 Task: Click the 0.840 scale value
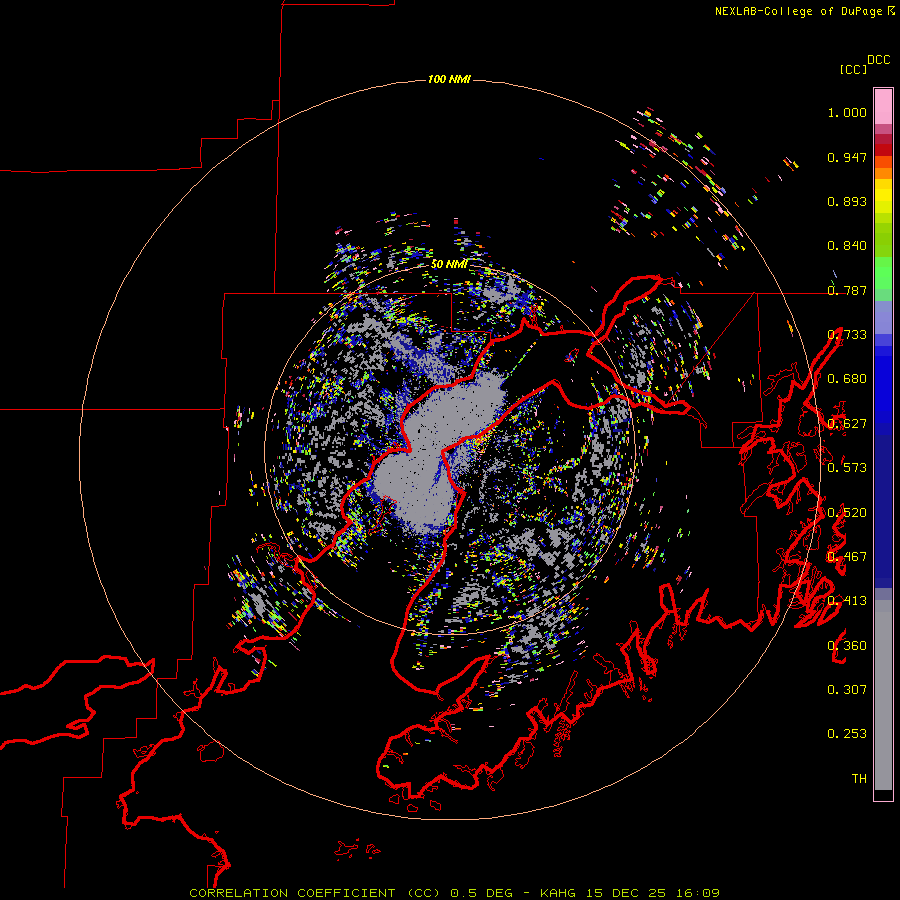[847, 246]
